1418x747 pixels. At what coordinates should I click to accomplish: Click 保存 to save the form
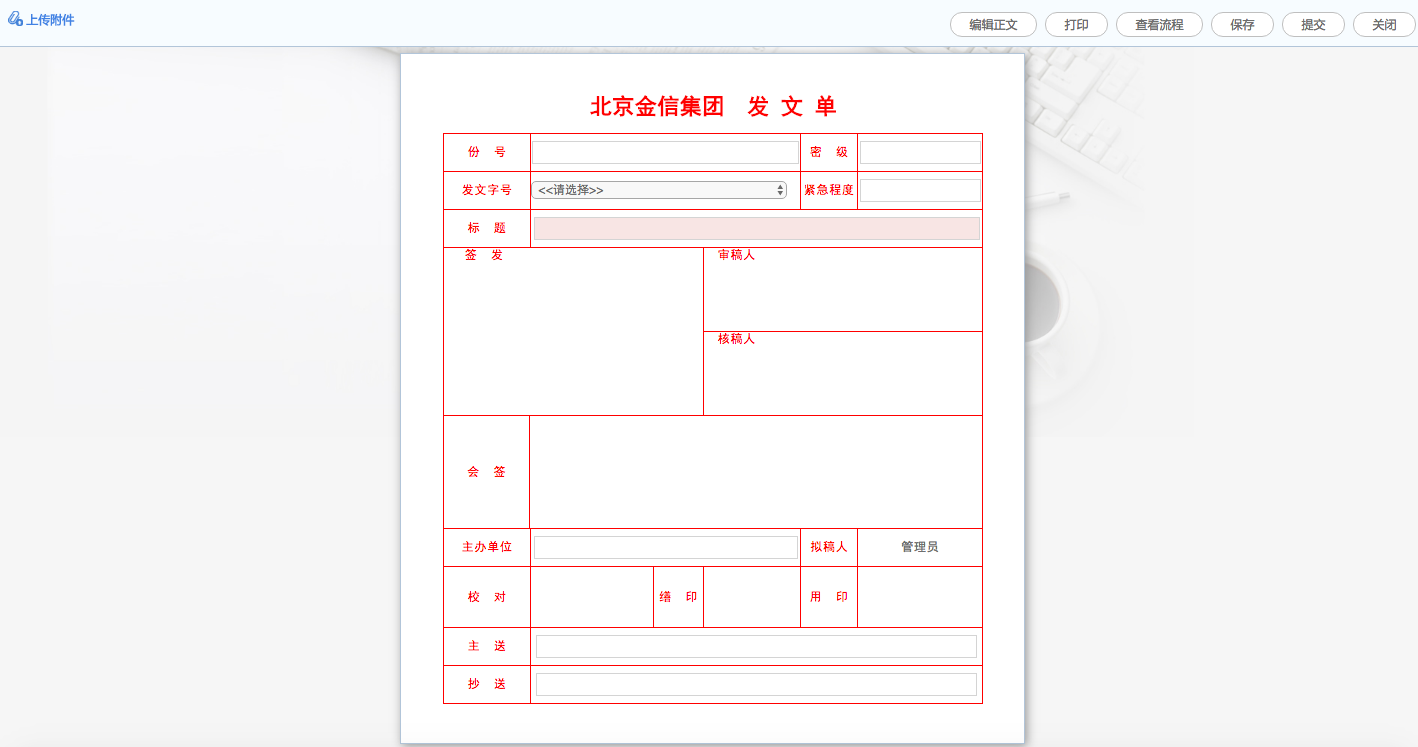pyautogui.click(x=1242, y=24)
